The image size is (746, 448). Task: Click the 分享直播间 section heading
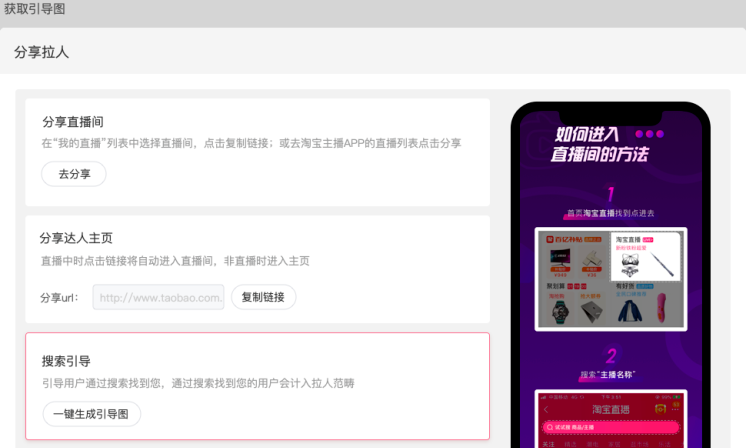click(73, 122)
